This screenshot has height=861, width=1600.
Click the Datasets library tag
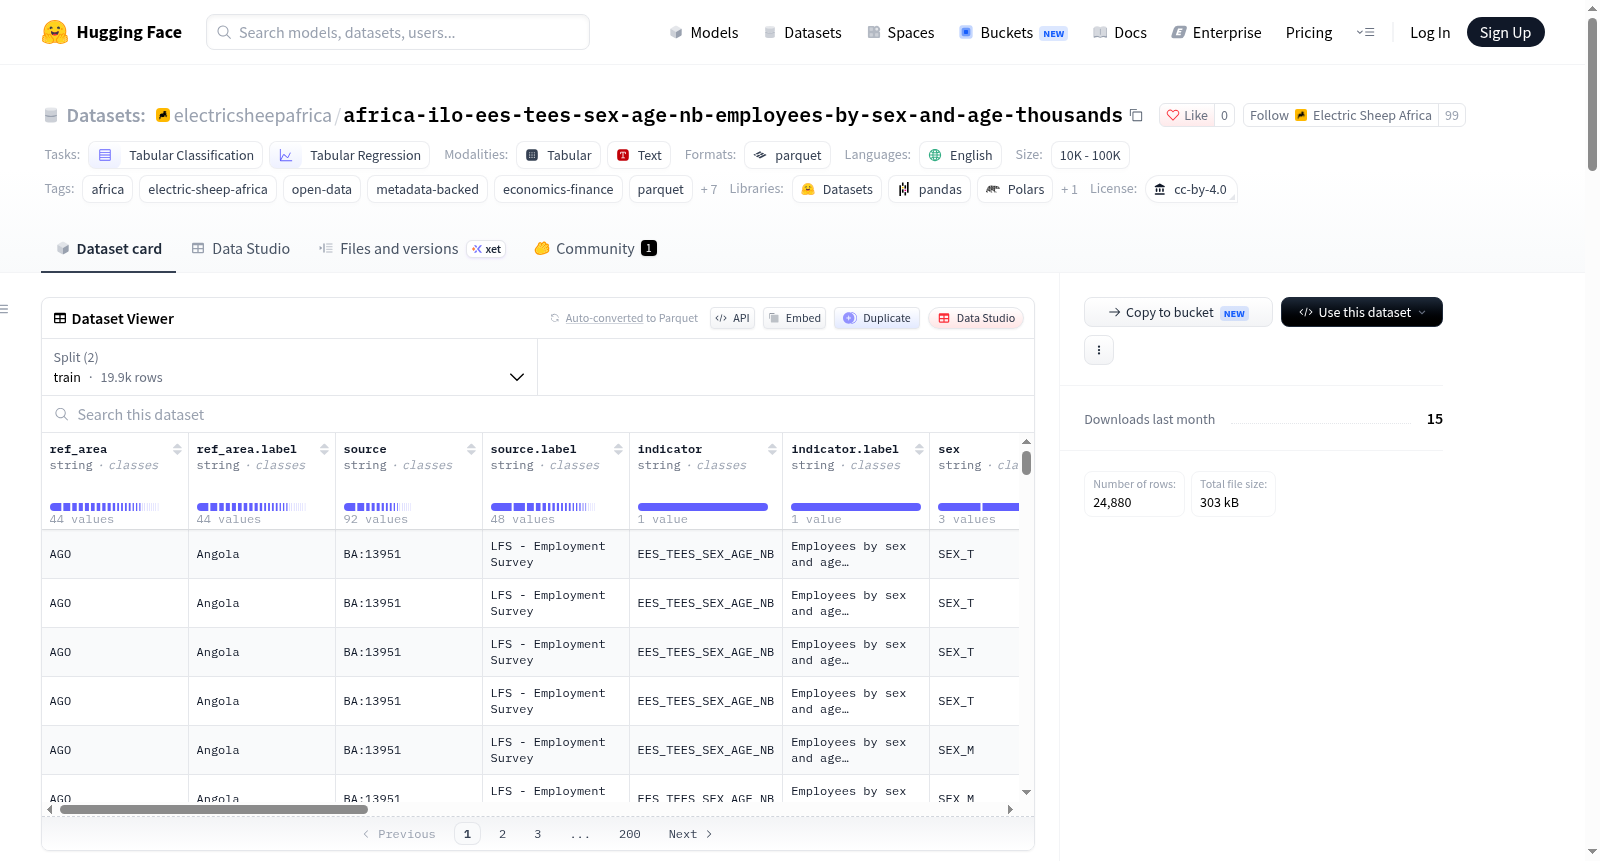(x=837, y=189)
